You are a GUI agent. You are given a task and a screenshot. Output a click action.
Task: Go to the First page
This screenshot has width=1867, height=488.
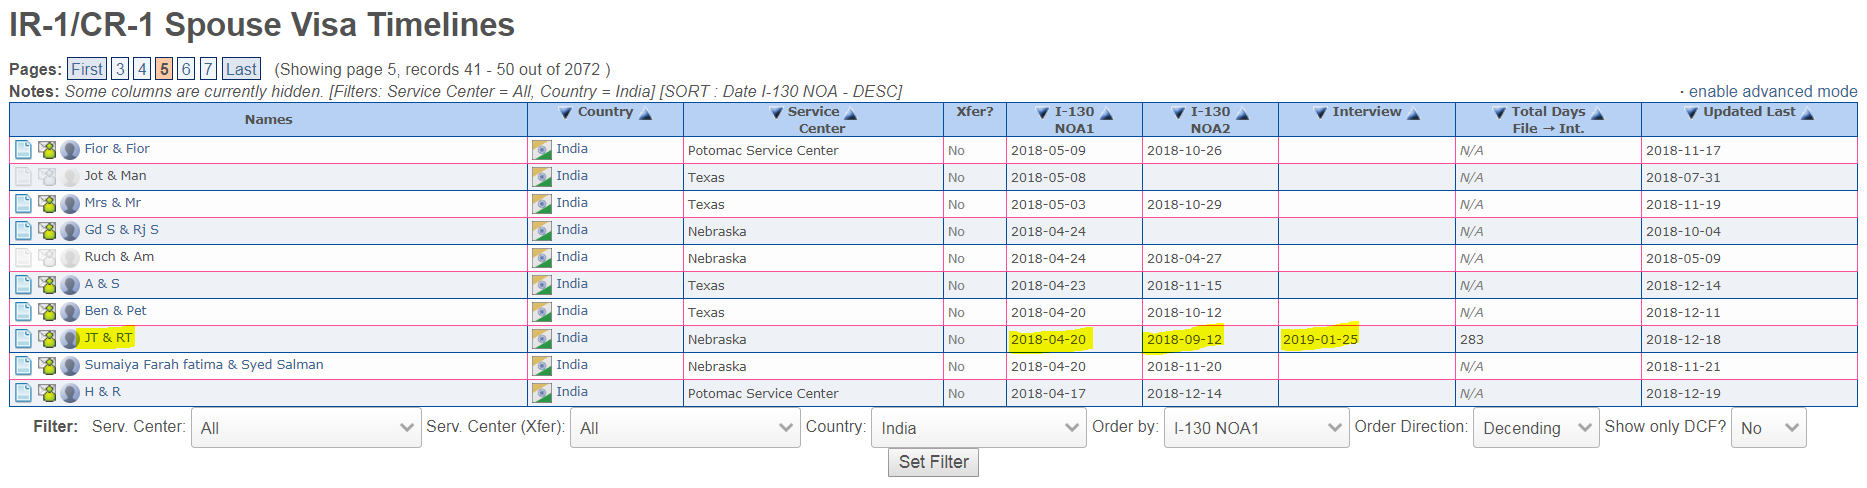coord(87,69)
